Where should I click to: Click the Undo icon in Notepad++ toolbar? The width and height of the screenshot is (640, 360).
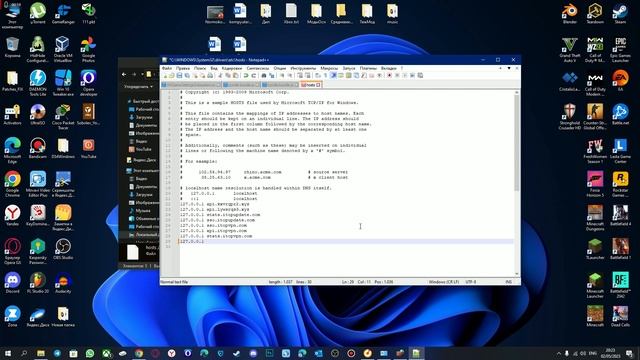[246, 76]
